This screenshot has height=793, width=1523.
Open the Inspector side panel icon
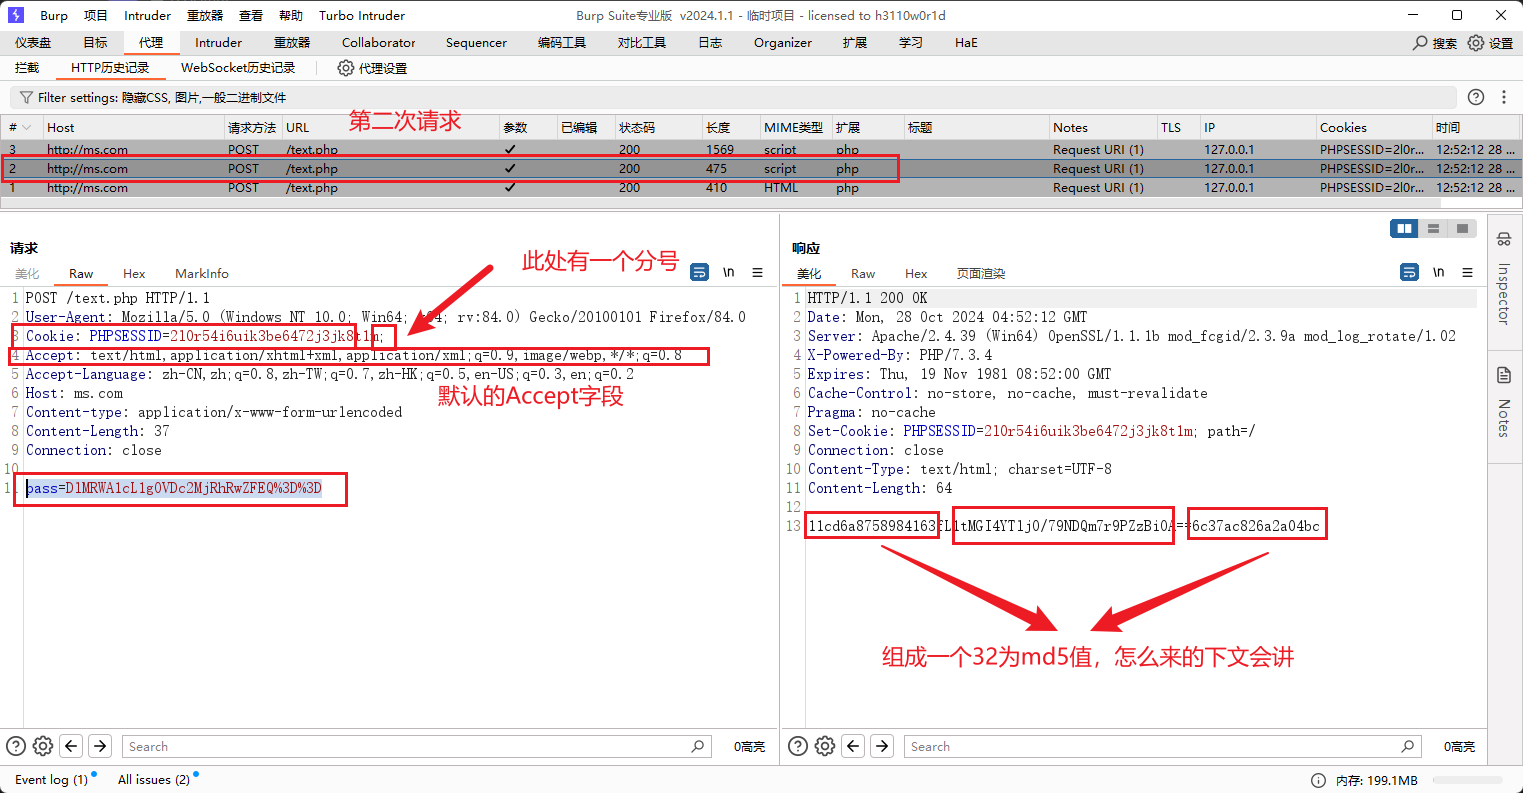(x=1503, y=240)
